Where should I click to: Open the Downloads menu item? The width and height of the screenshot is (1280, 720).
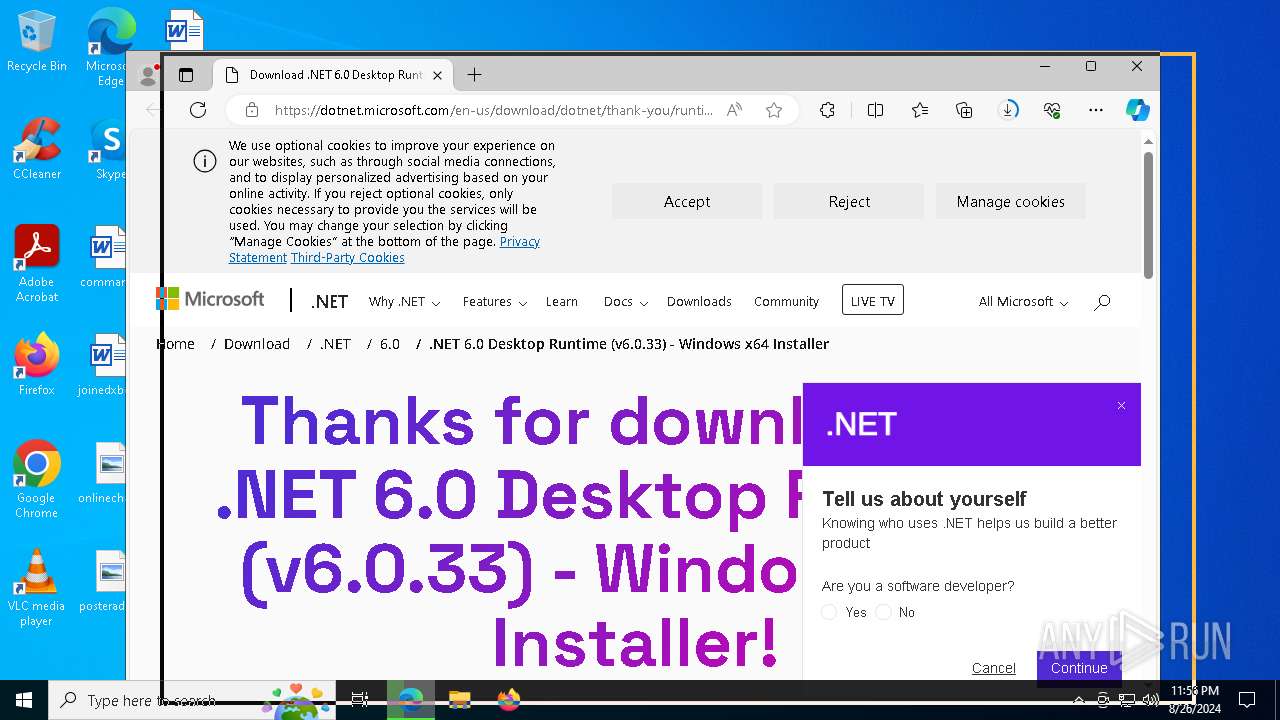click(x=699, y=302)
